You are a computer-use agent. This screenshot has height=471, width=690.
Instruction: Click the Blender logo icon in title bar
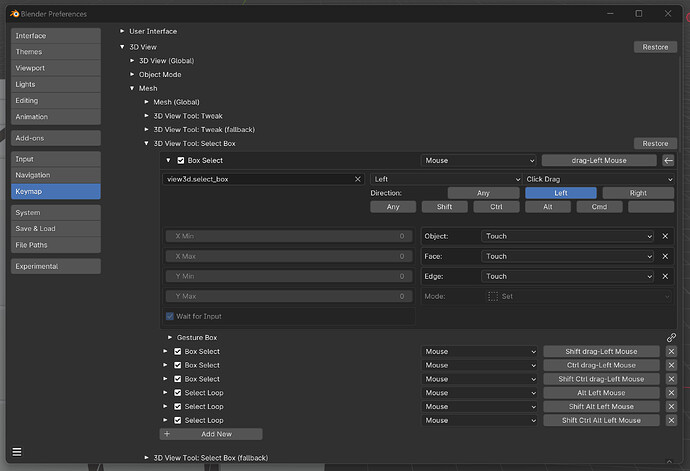pyautogui.click(x=15, y=14)
